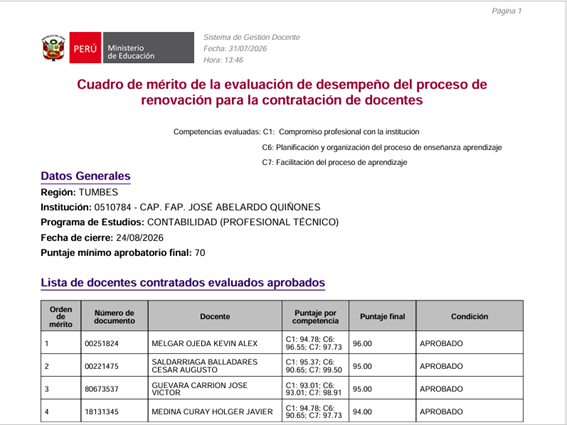The image size is (567, 425).
Task: Click the document main title text
Action: click(x=282, y=92)
